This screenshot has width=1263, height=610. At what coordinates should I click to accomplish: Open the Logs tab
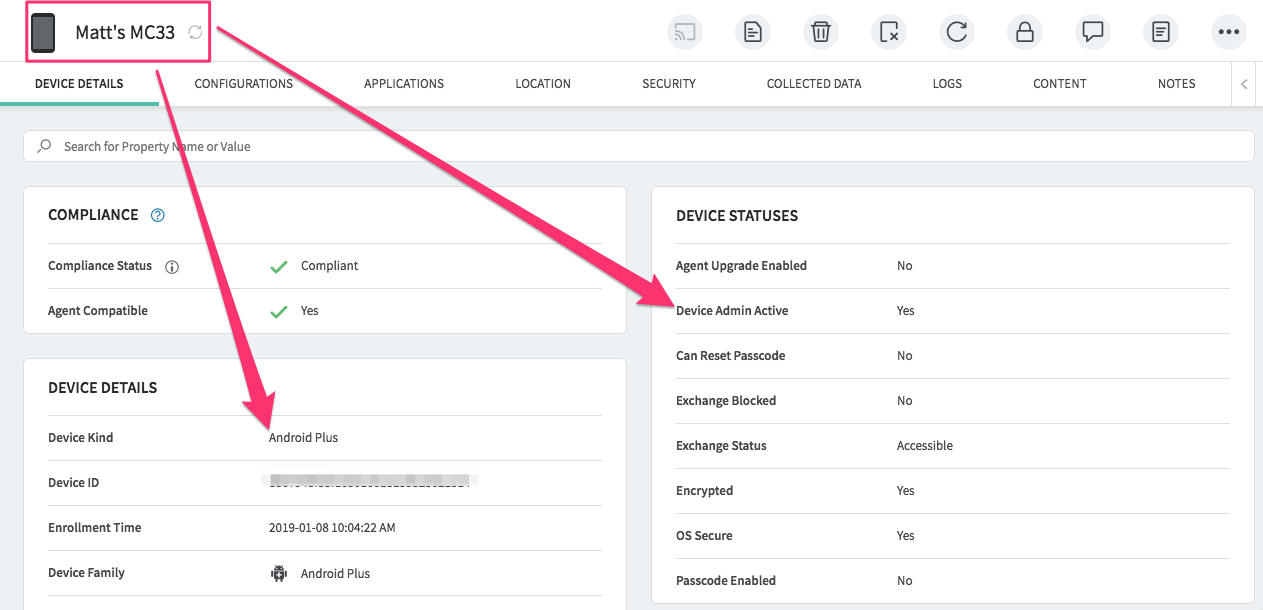(947, 84)
